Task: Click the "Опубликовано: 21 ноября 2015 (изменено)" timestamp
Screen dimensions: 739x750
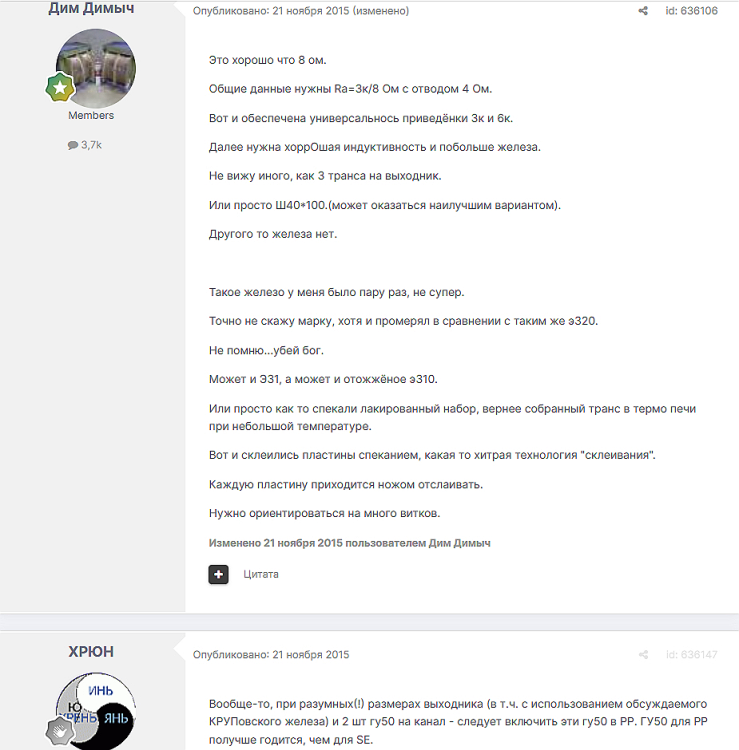Action: tap(301, 11)
